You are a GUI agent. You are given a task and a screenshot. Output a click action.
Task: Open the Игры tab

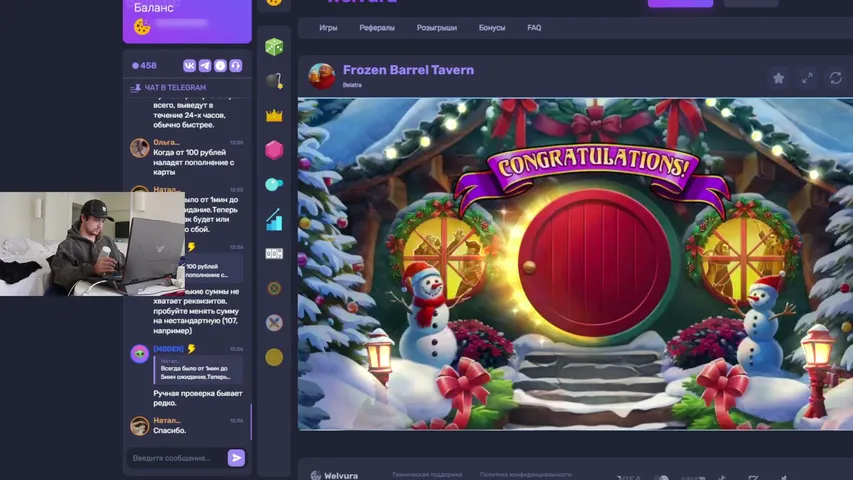pyautogui.click(x=328, y=28)
